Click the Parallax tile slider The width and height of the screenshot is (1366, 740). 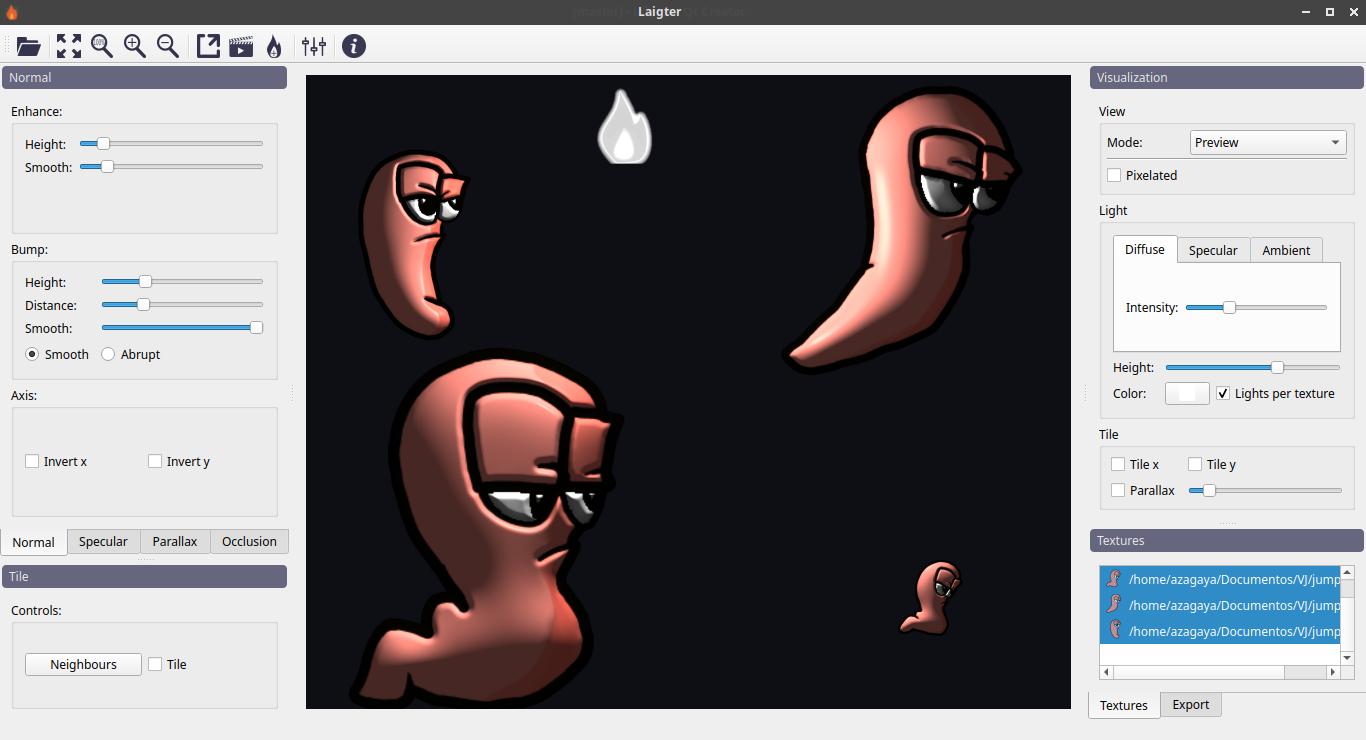(1265, 490)
